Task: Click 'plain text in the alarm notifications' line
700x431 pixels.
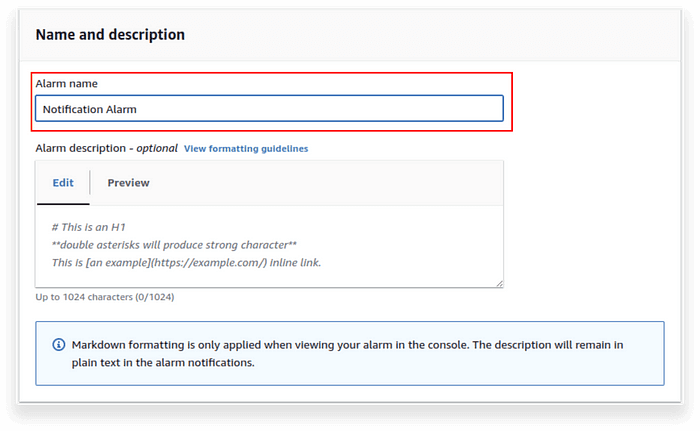Action: (x=163, y=363)
